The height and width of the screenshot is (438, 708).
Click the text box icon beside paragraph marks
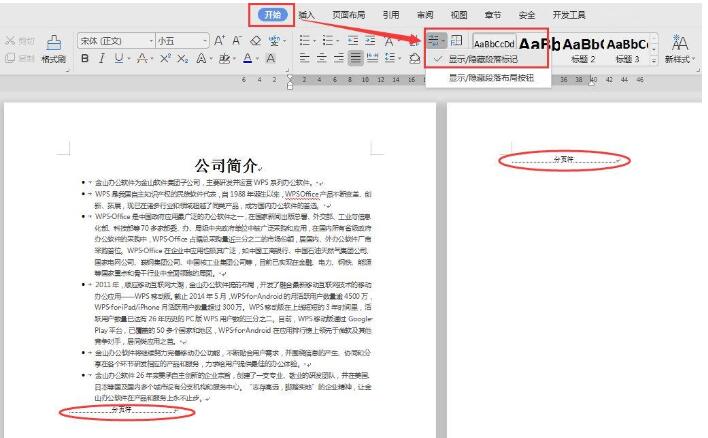point(456,41)
